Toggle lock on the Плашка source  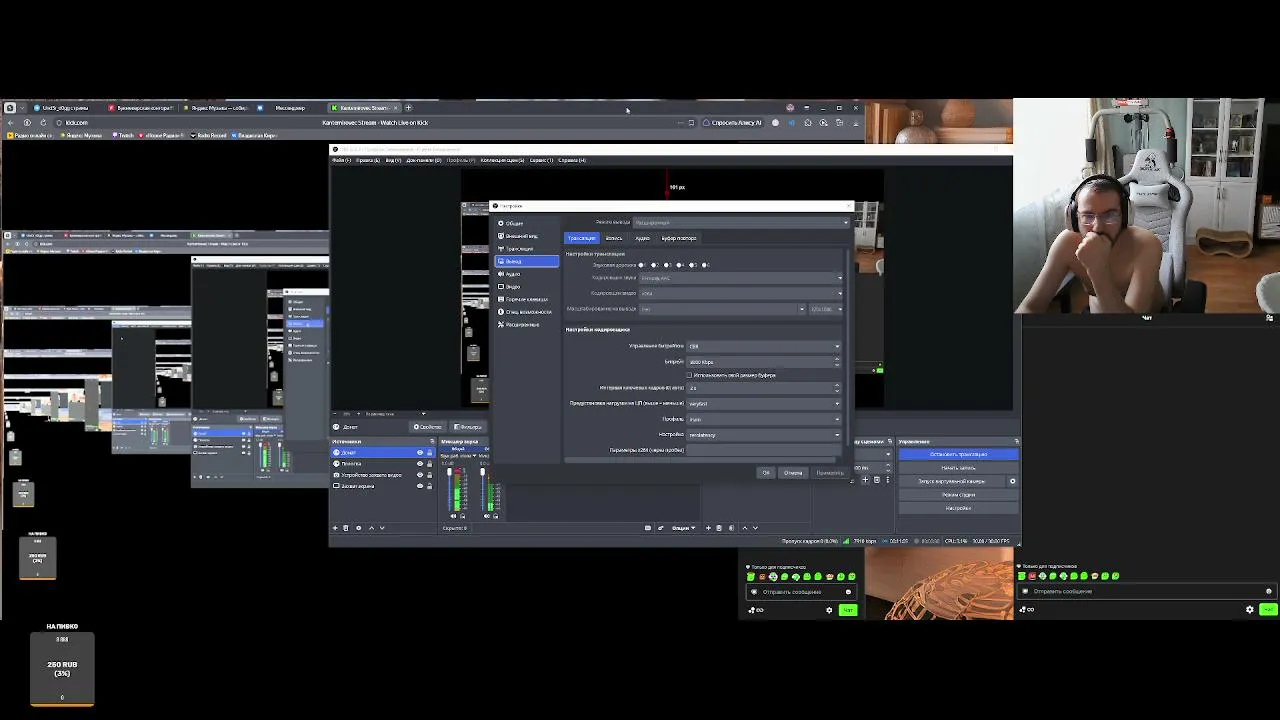[x=430, y=464]
